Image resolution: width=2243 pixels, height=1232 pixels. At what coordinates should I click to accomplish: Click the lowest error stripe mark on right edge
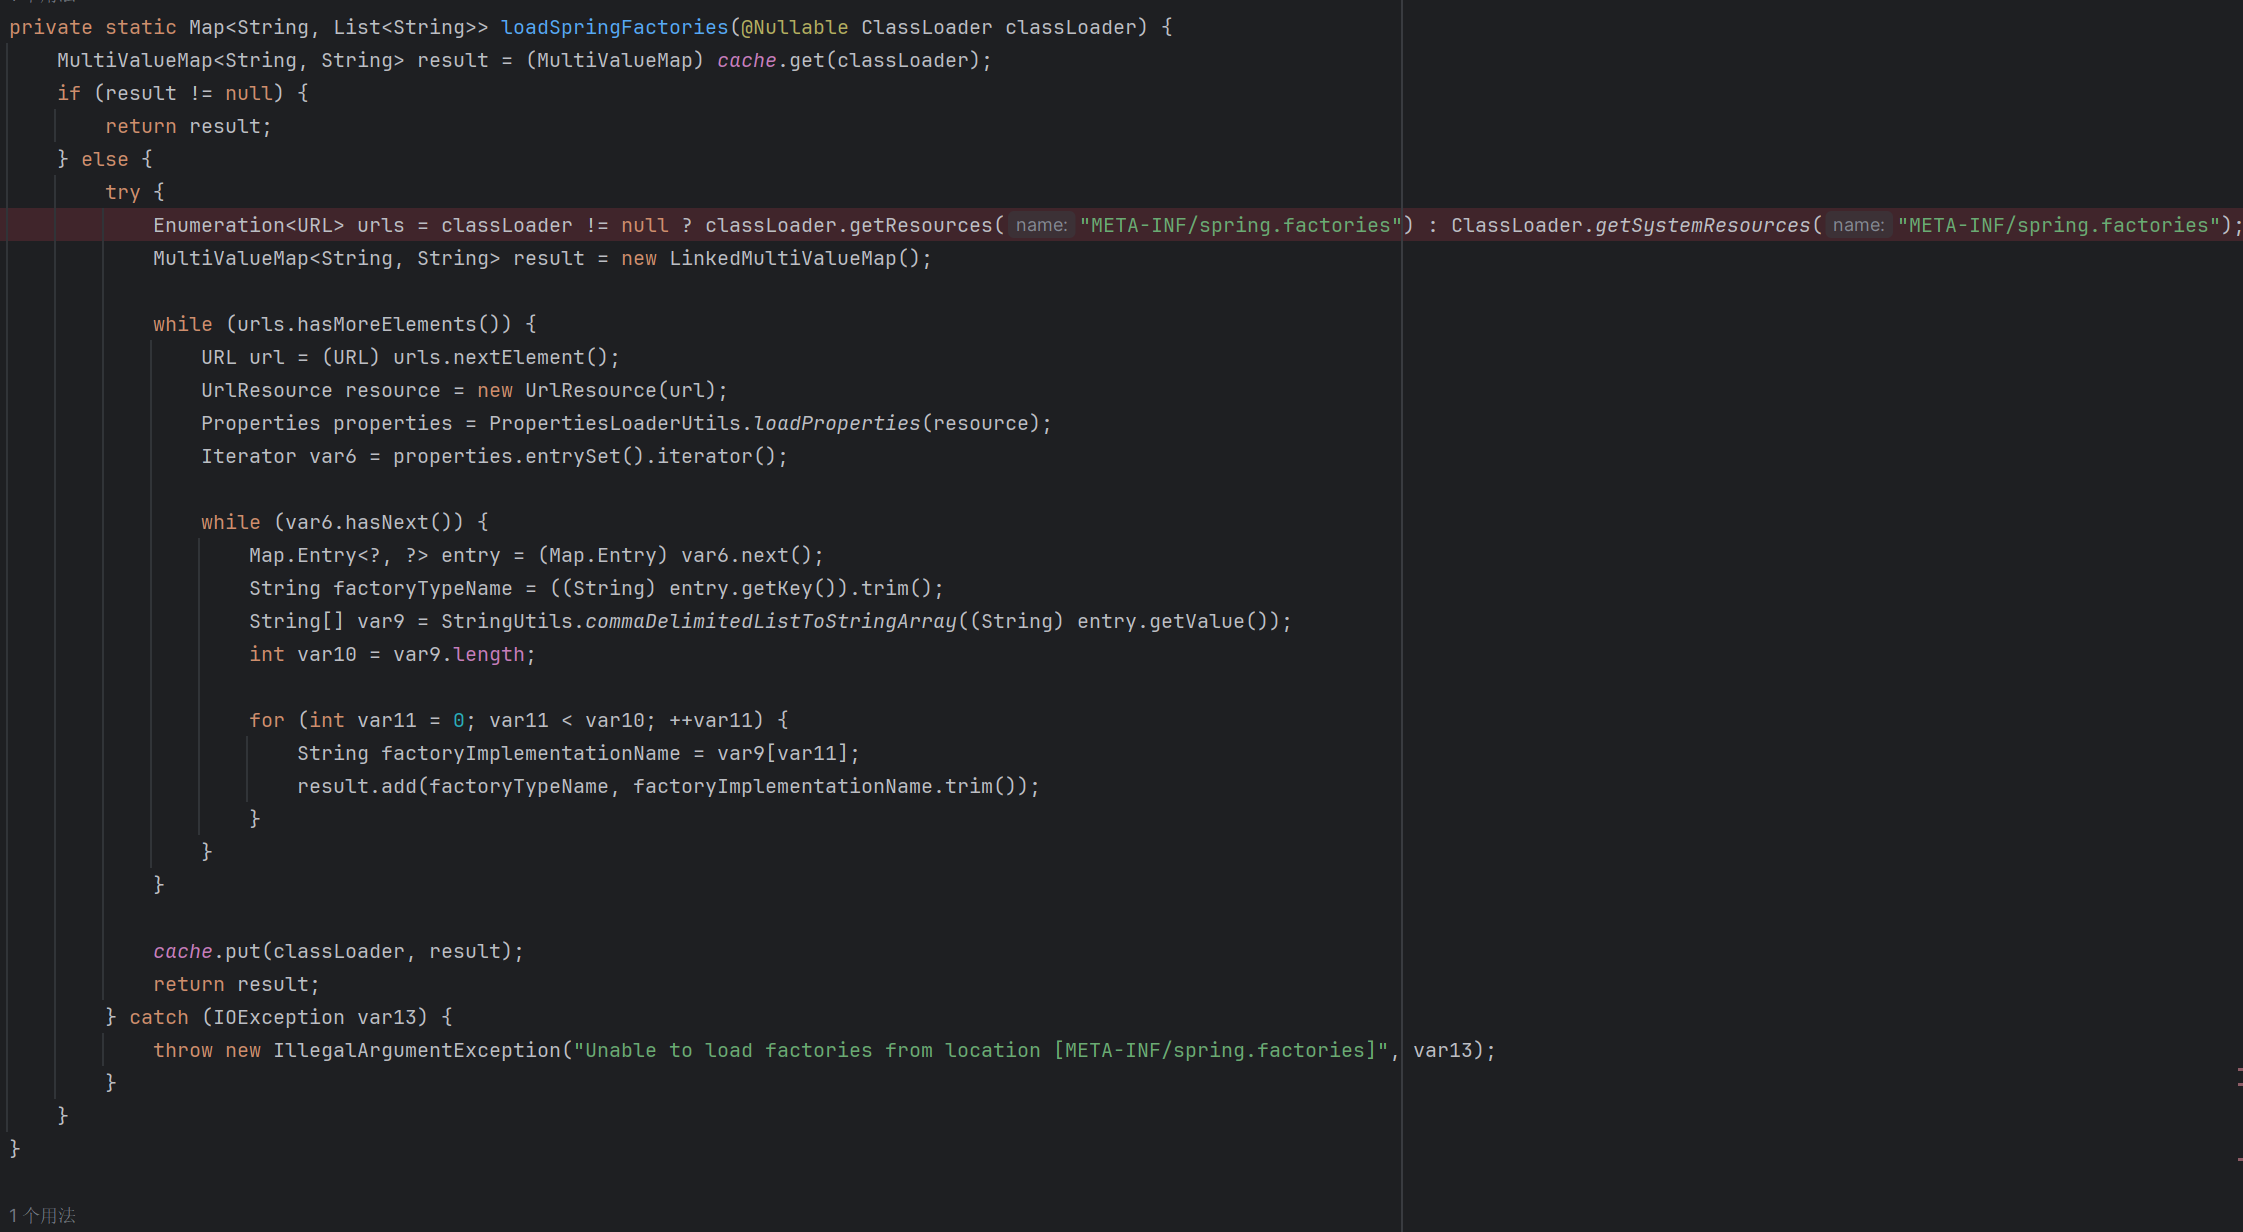pos(2239,1160)
